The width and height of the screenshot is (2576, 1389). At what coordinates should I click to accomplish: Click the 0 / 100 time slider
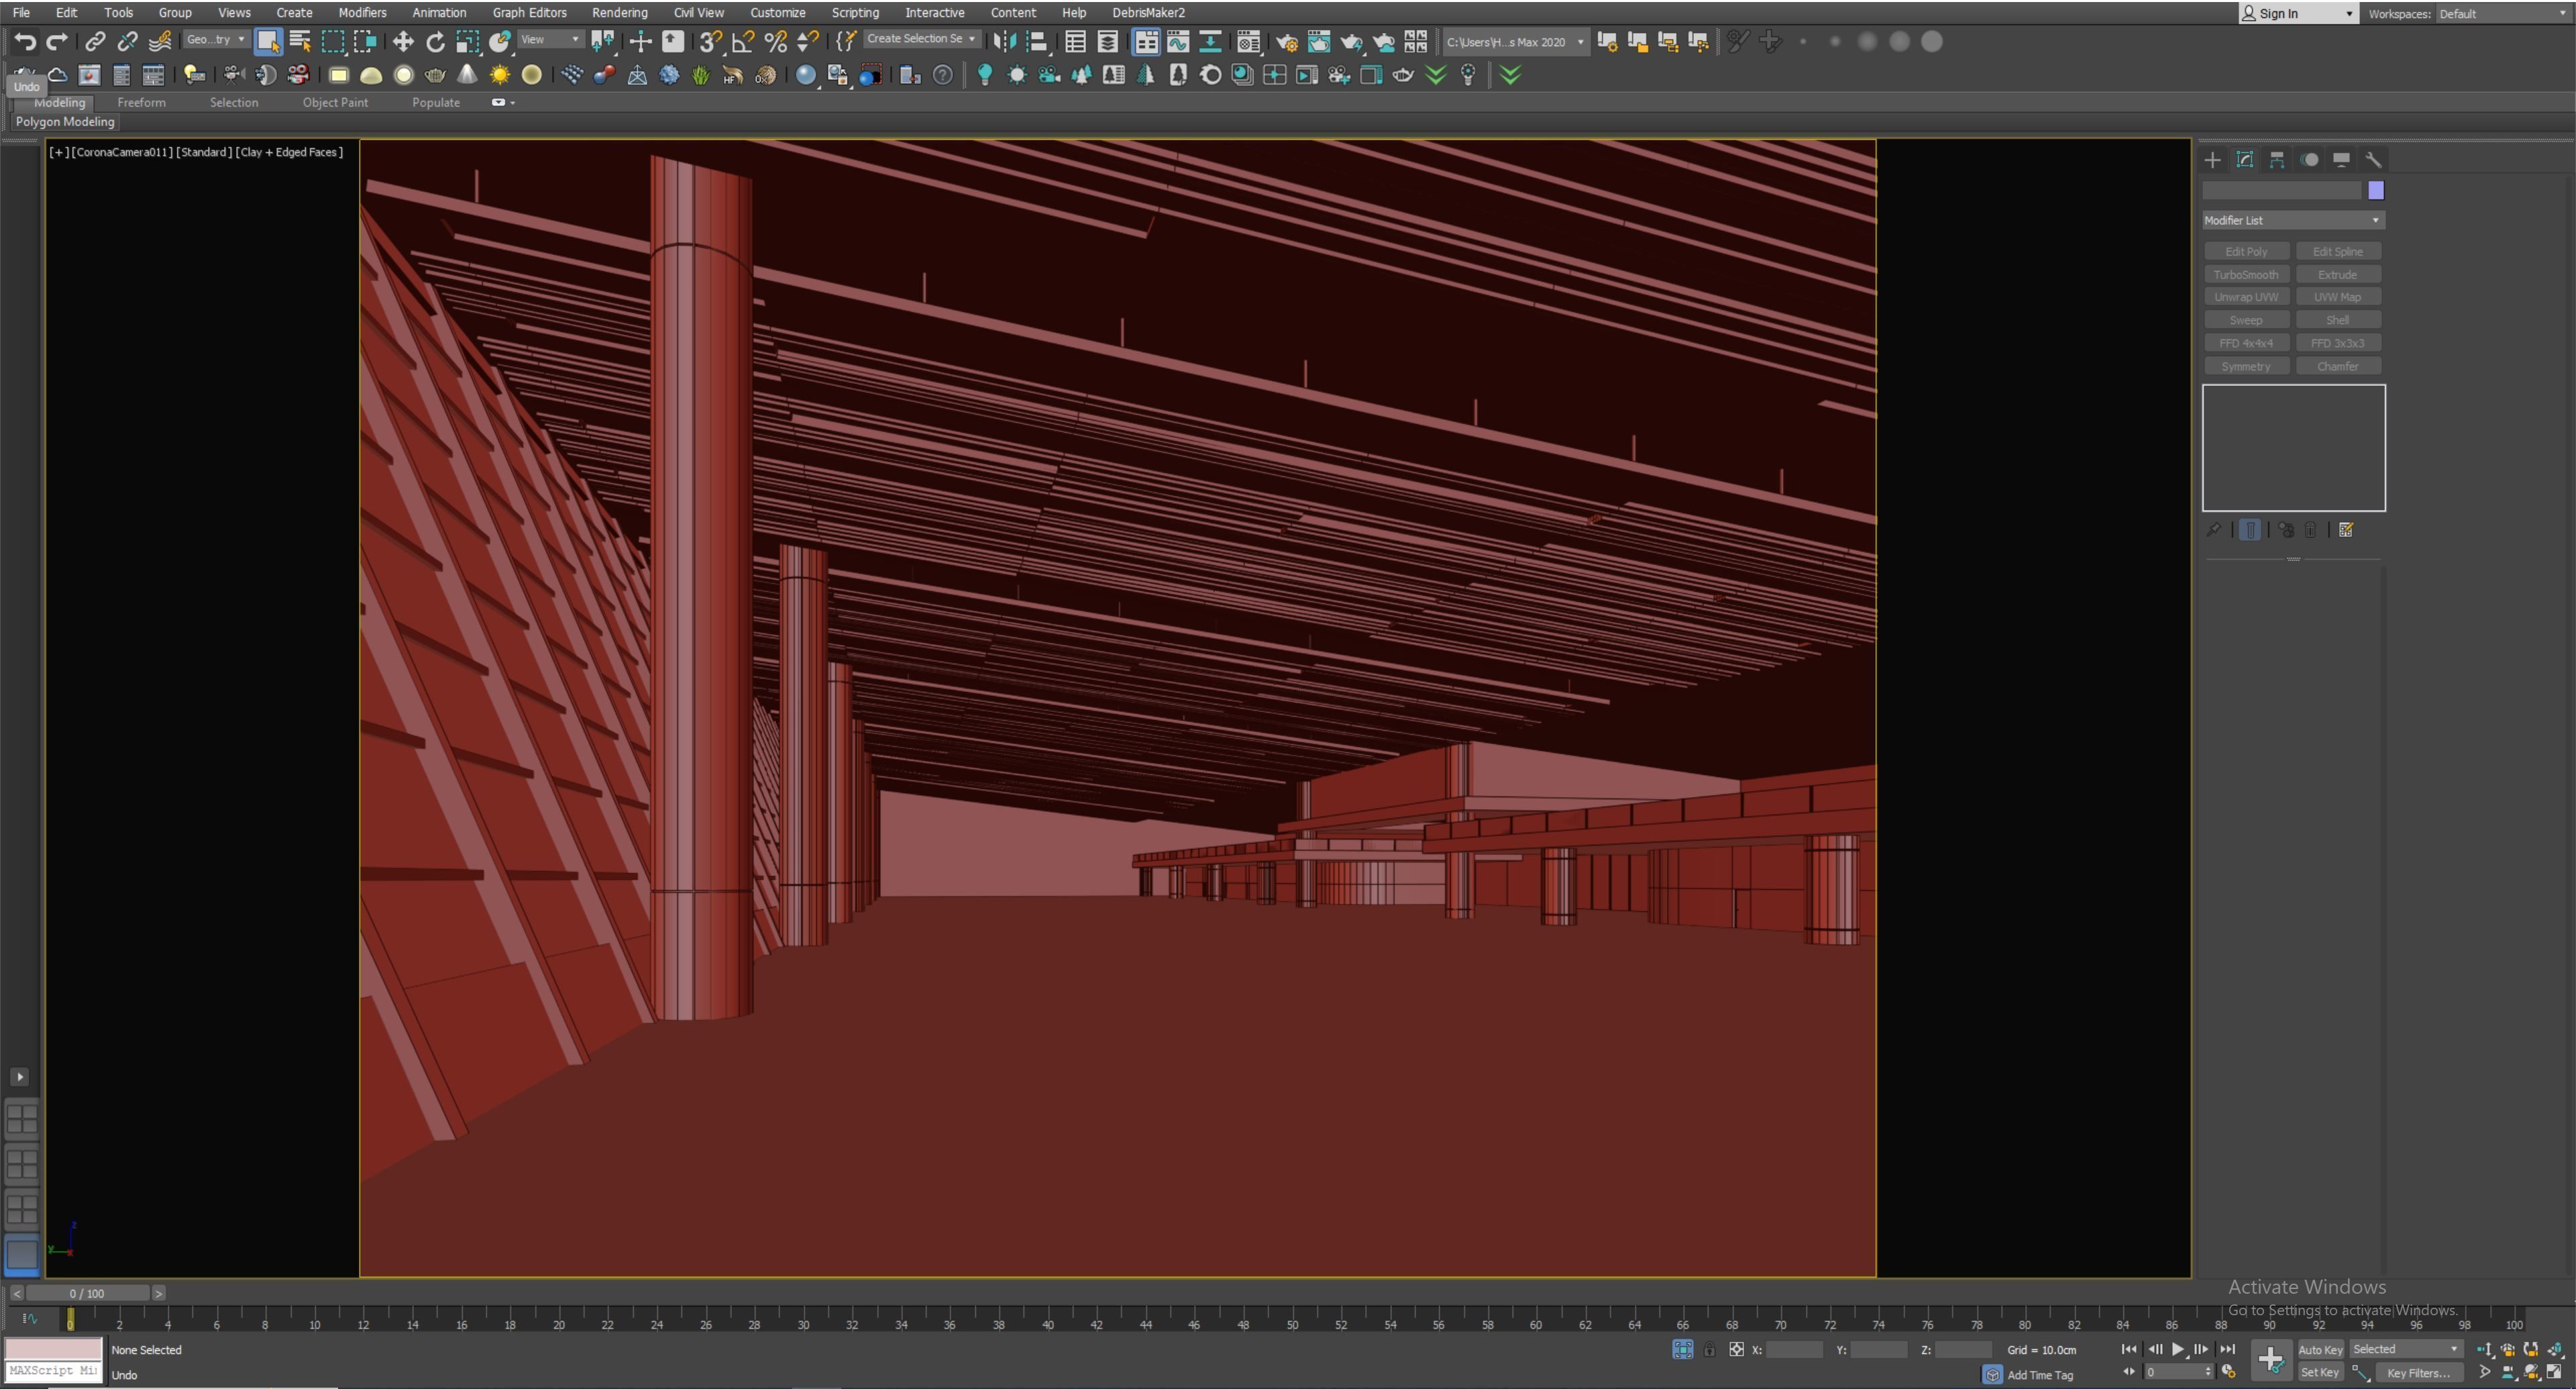pos(87,1293)
